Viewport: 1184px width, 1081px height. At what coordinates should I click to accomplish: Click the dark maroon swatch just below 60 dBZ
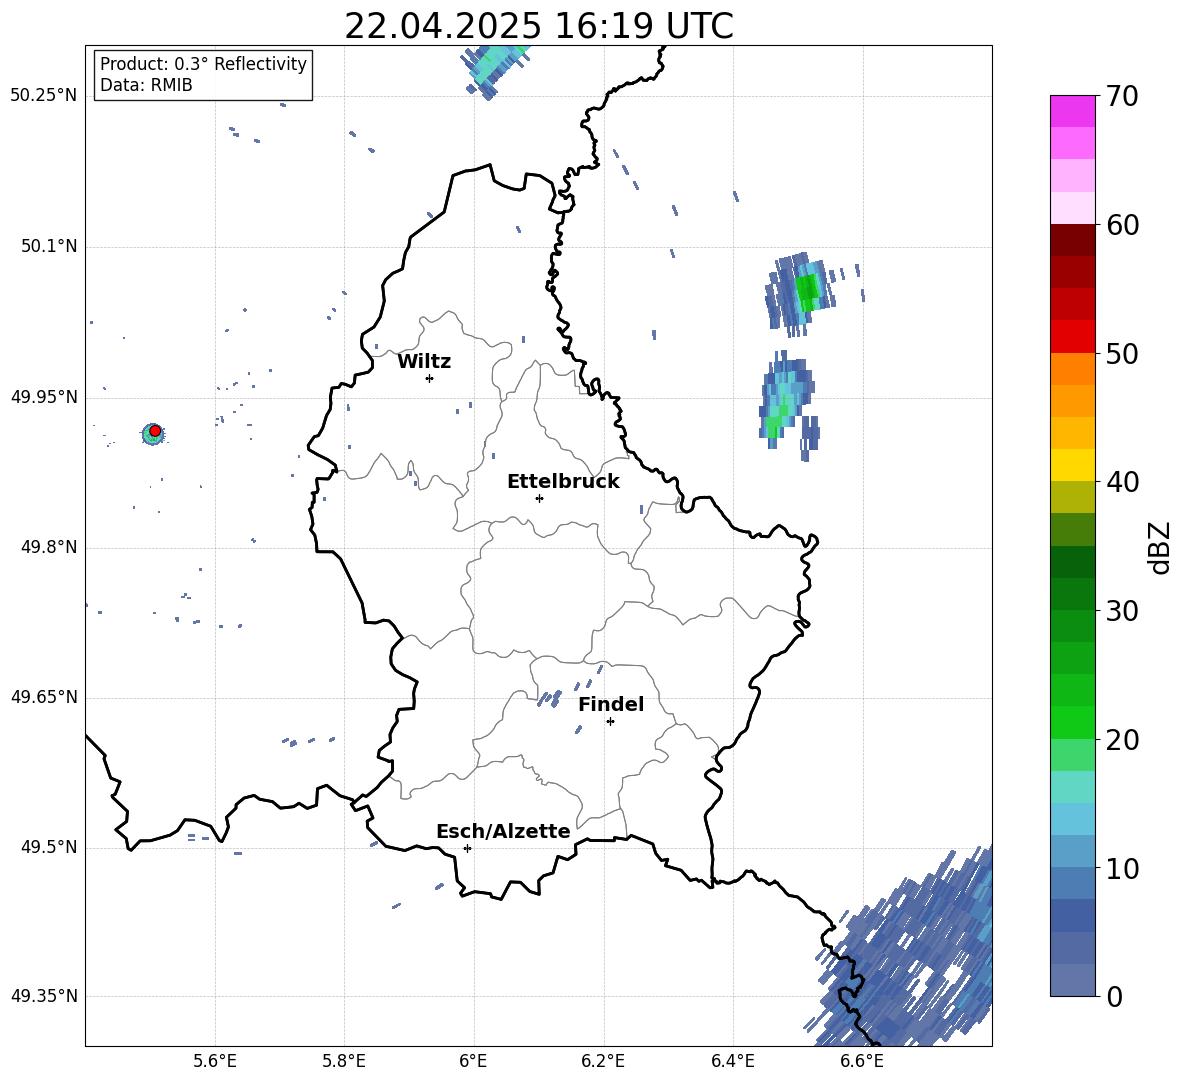pos(1072,240)
